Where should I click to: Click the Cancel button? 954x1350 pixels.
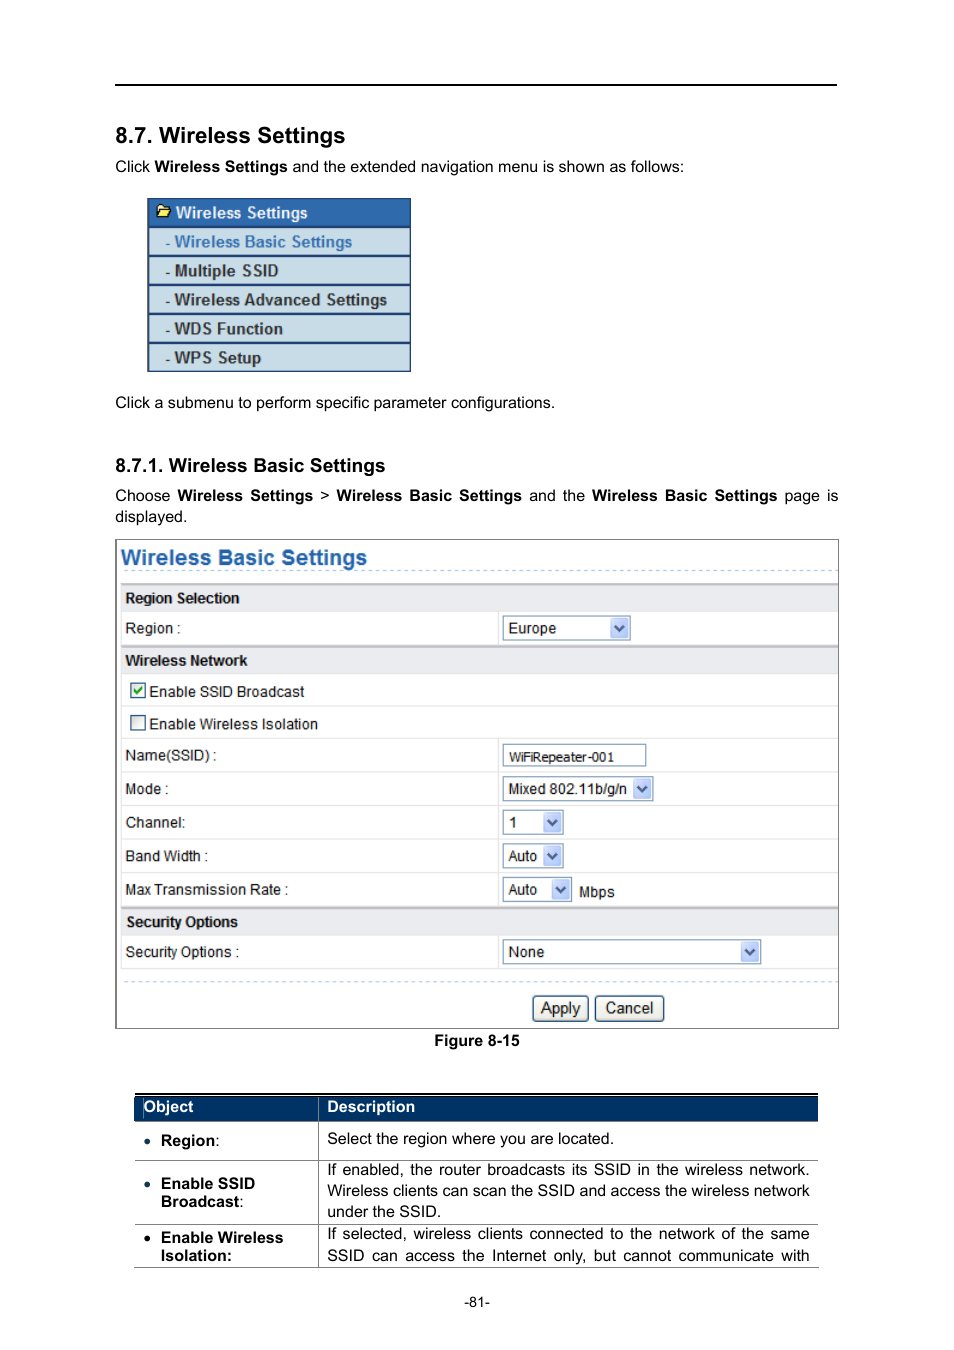tap(629, 1008)
